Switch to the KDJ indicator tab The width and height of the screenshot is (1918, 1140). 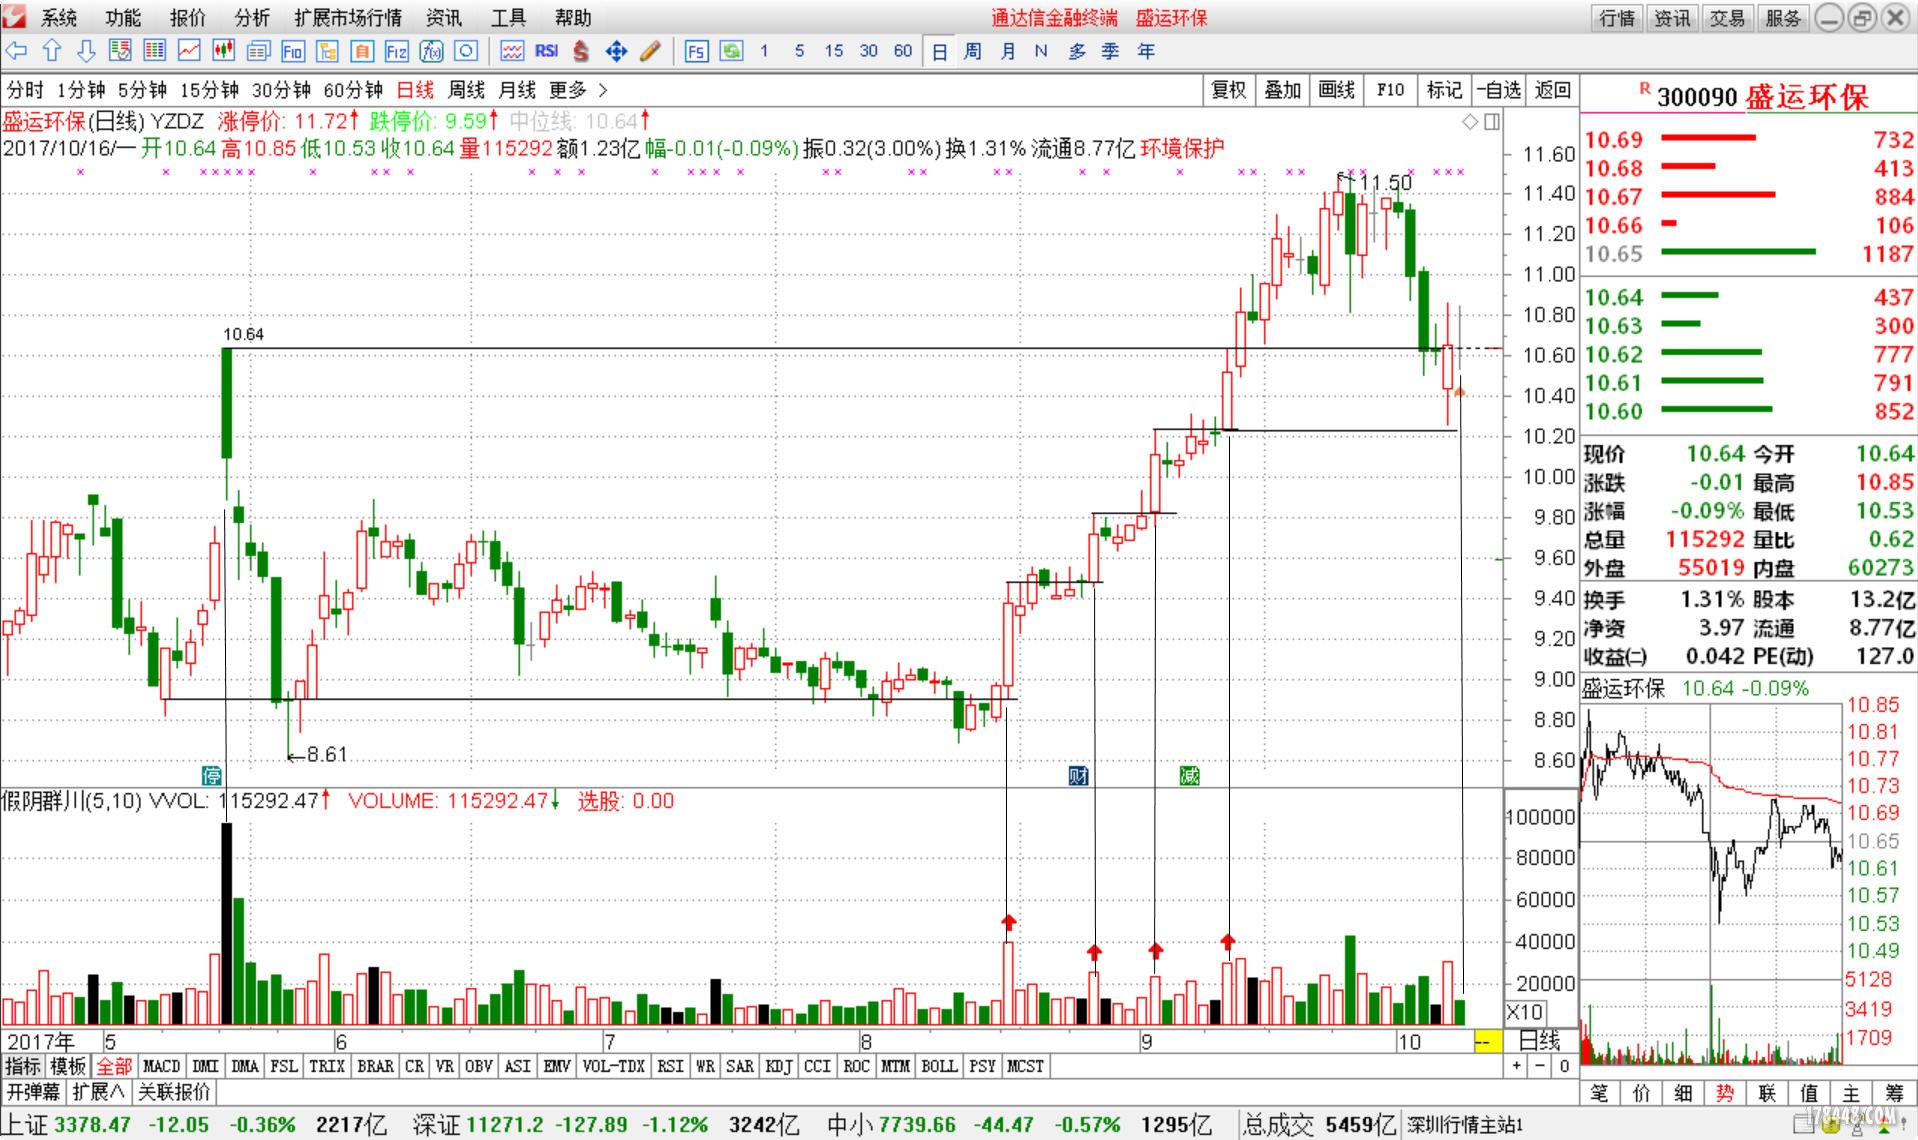(778, 1066)
